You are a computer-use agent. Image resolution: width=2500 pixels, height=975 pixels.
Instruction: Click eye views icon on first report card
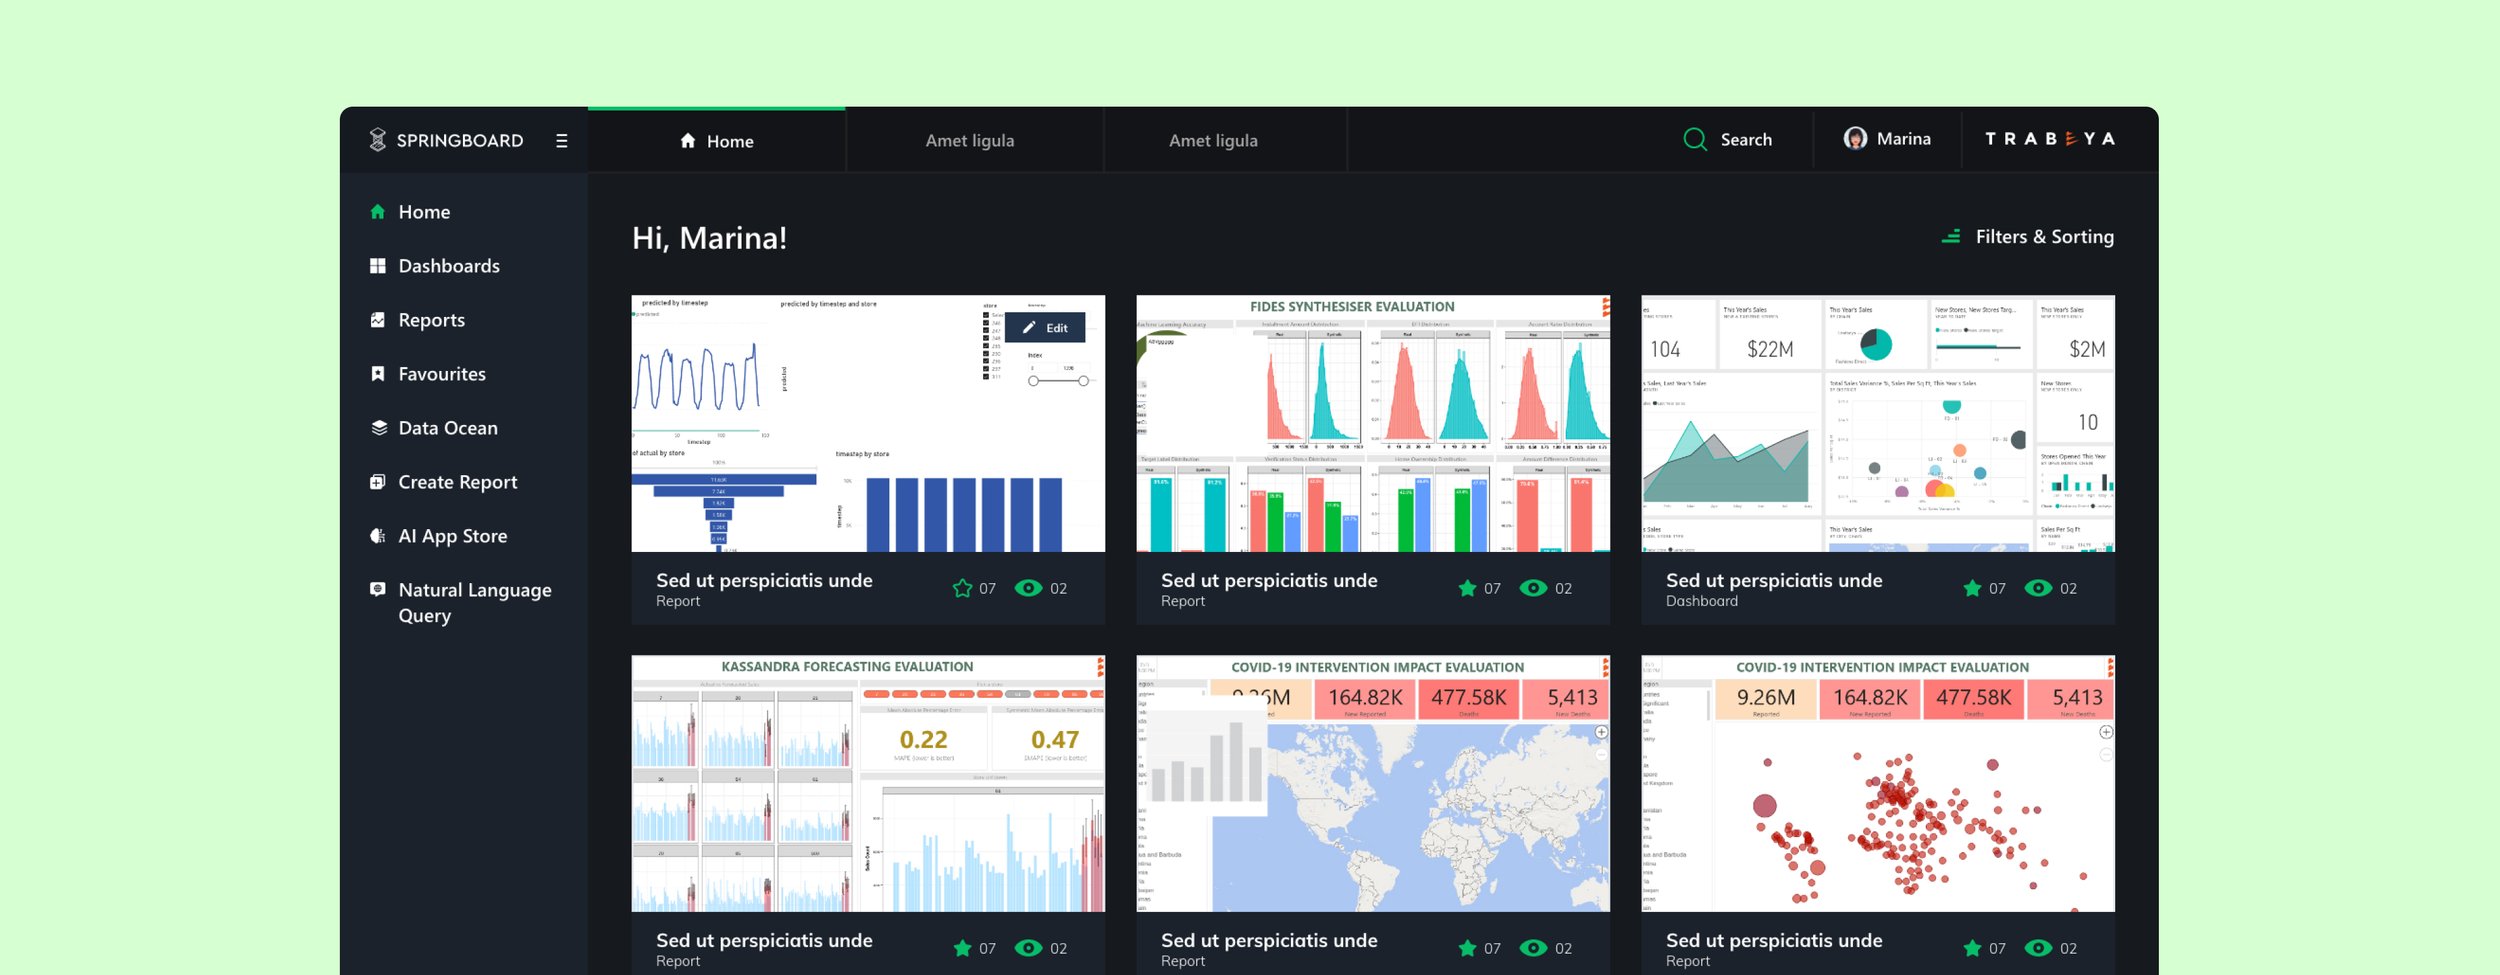[1028, 588]
